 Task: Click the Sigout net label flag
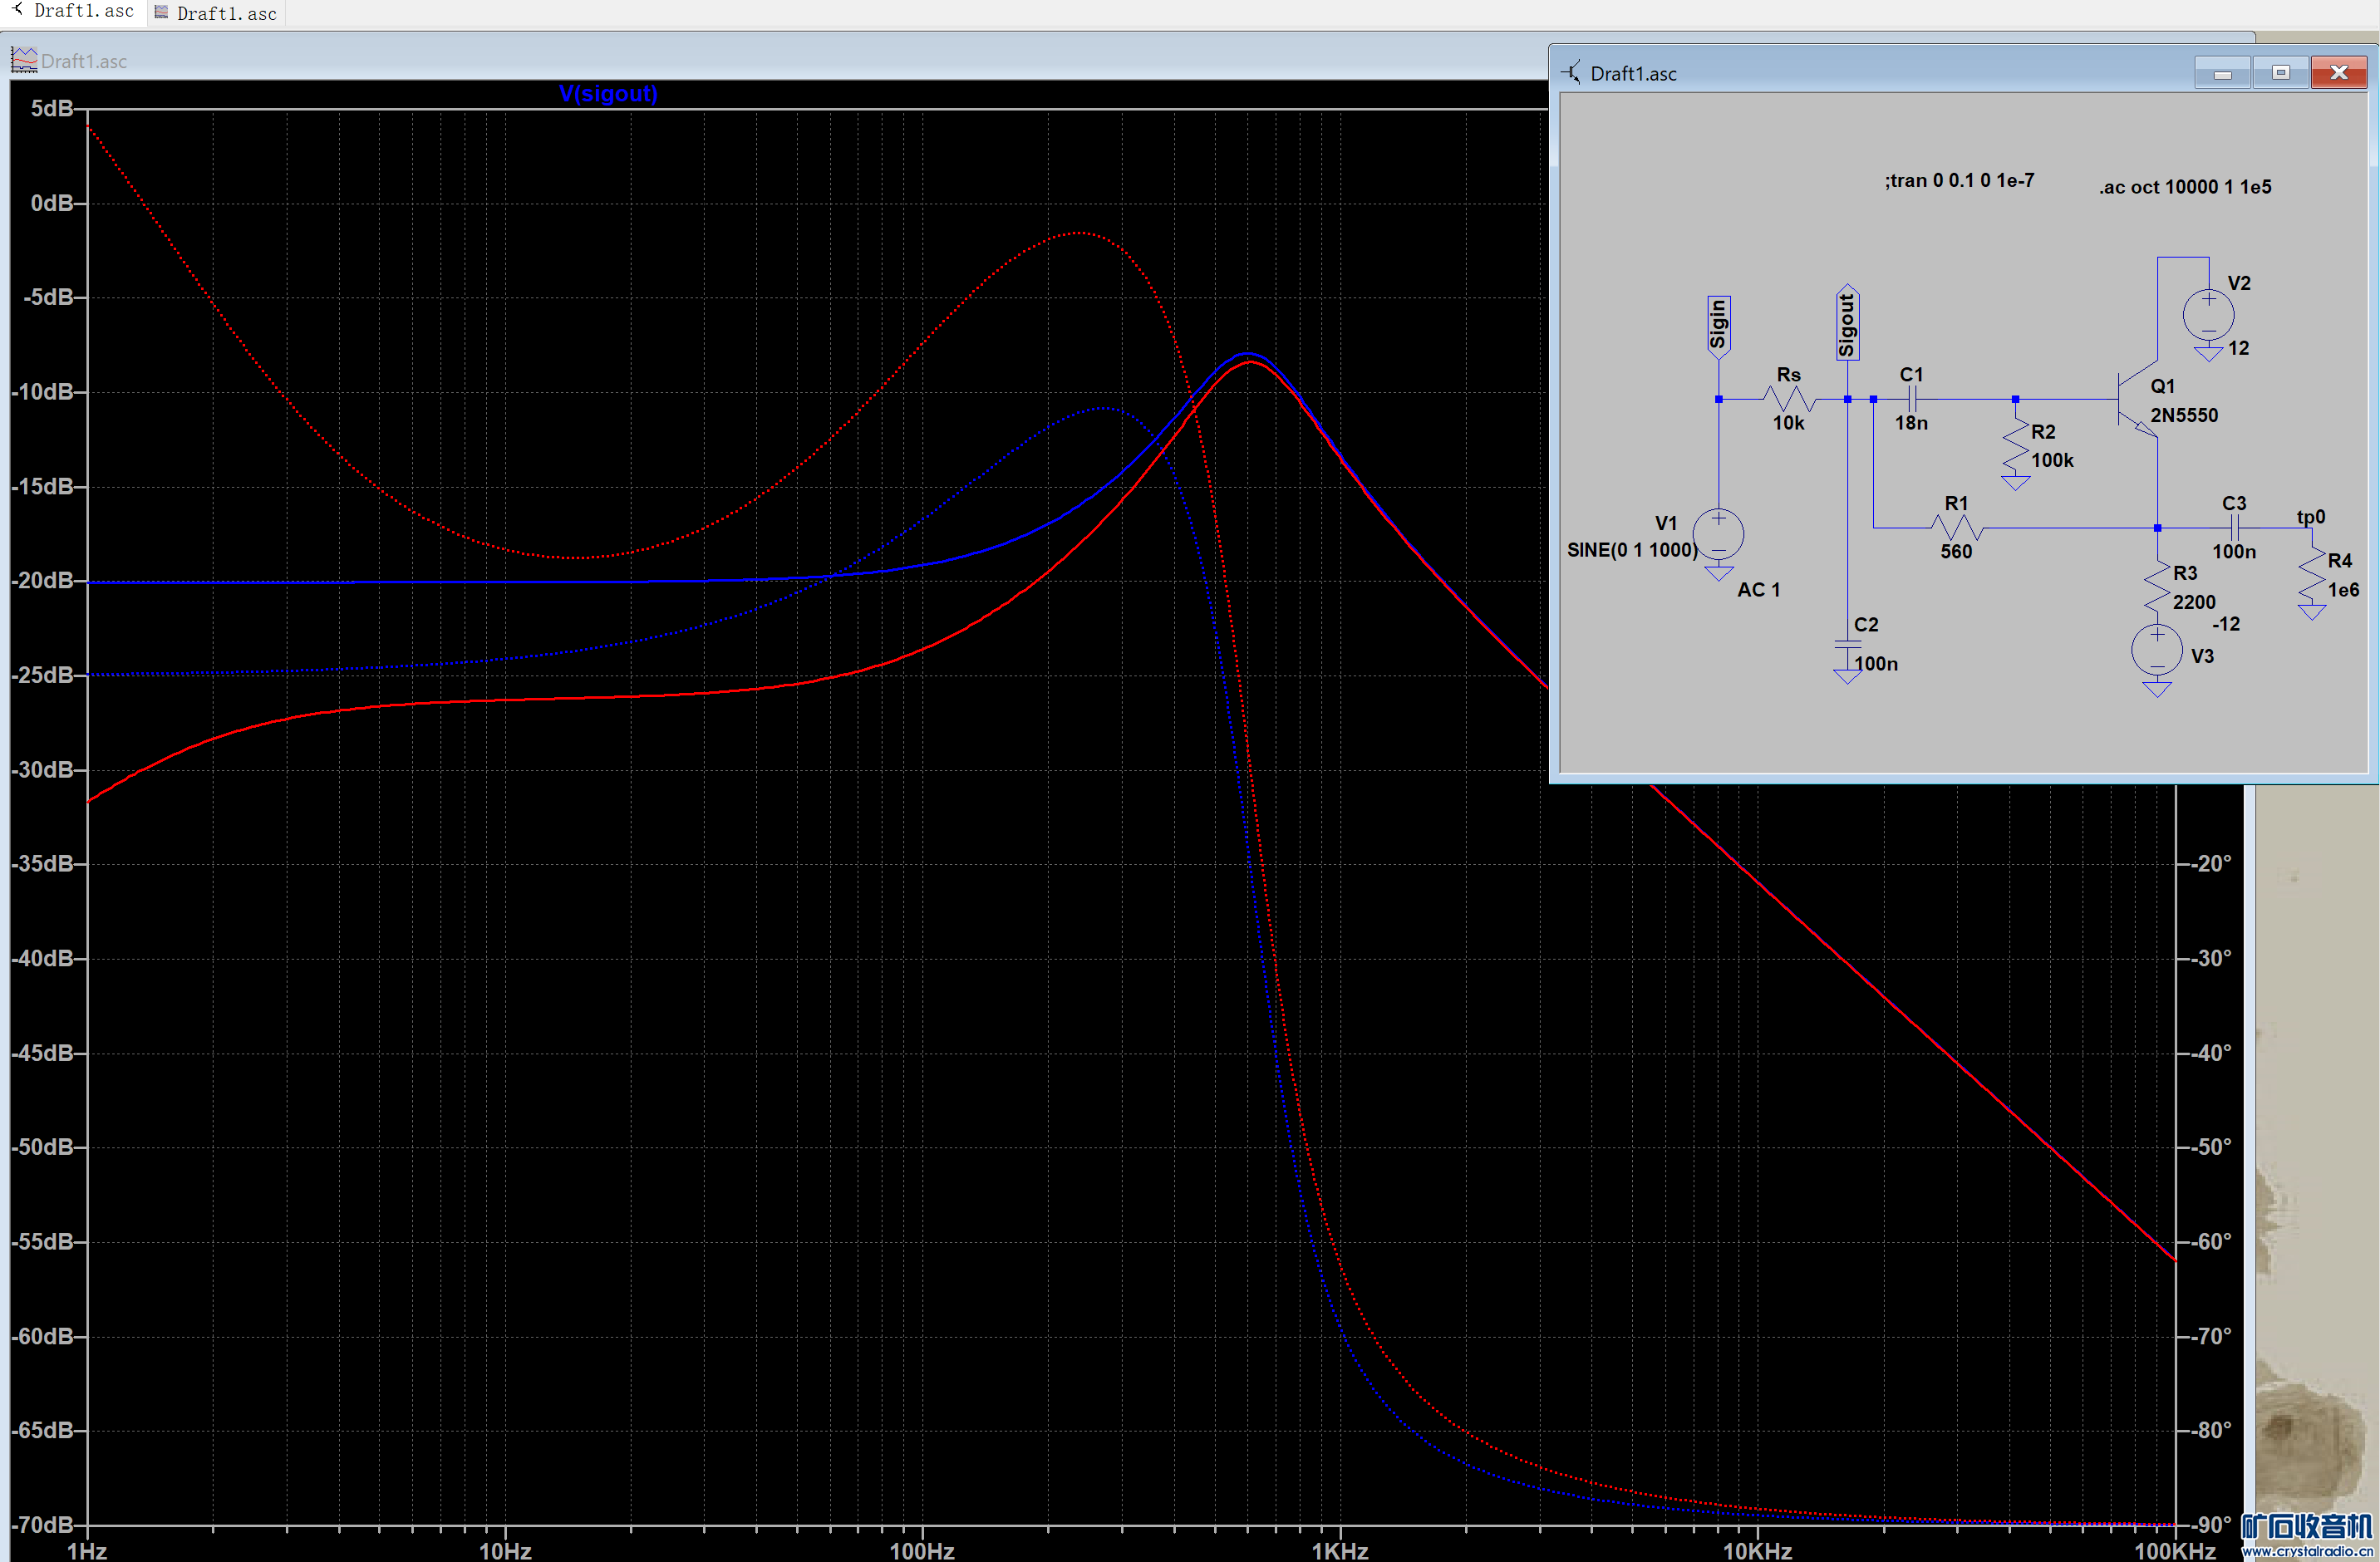[1847, 322]
